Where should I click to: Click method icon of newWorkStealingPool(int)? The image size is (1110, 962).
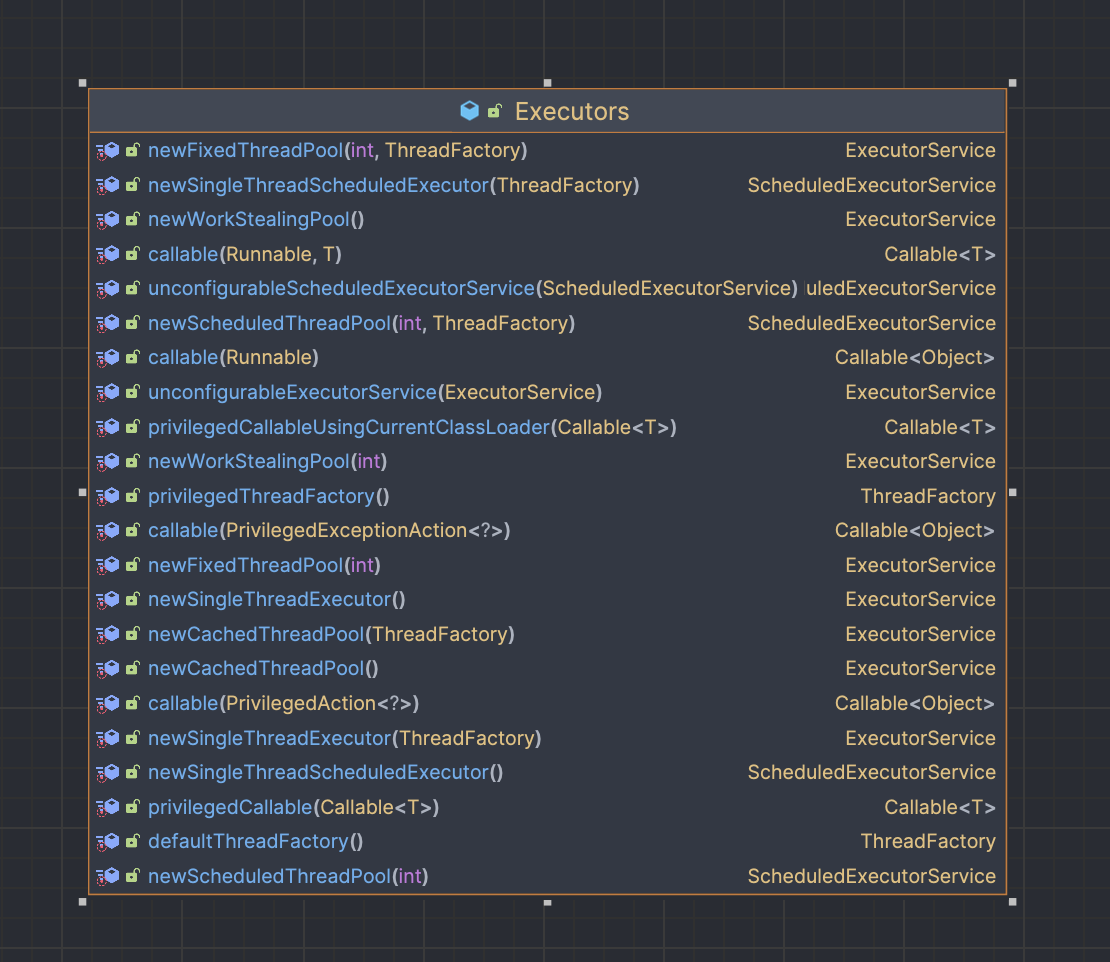point(108,462)
